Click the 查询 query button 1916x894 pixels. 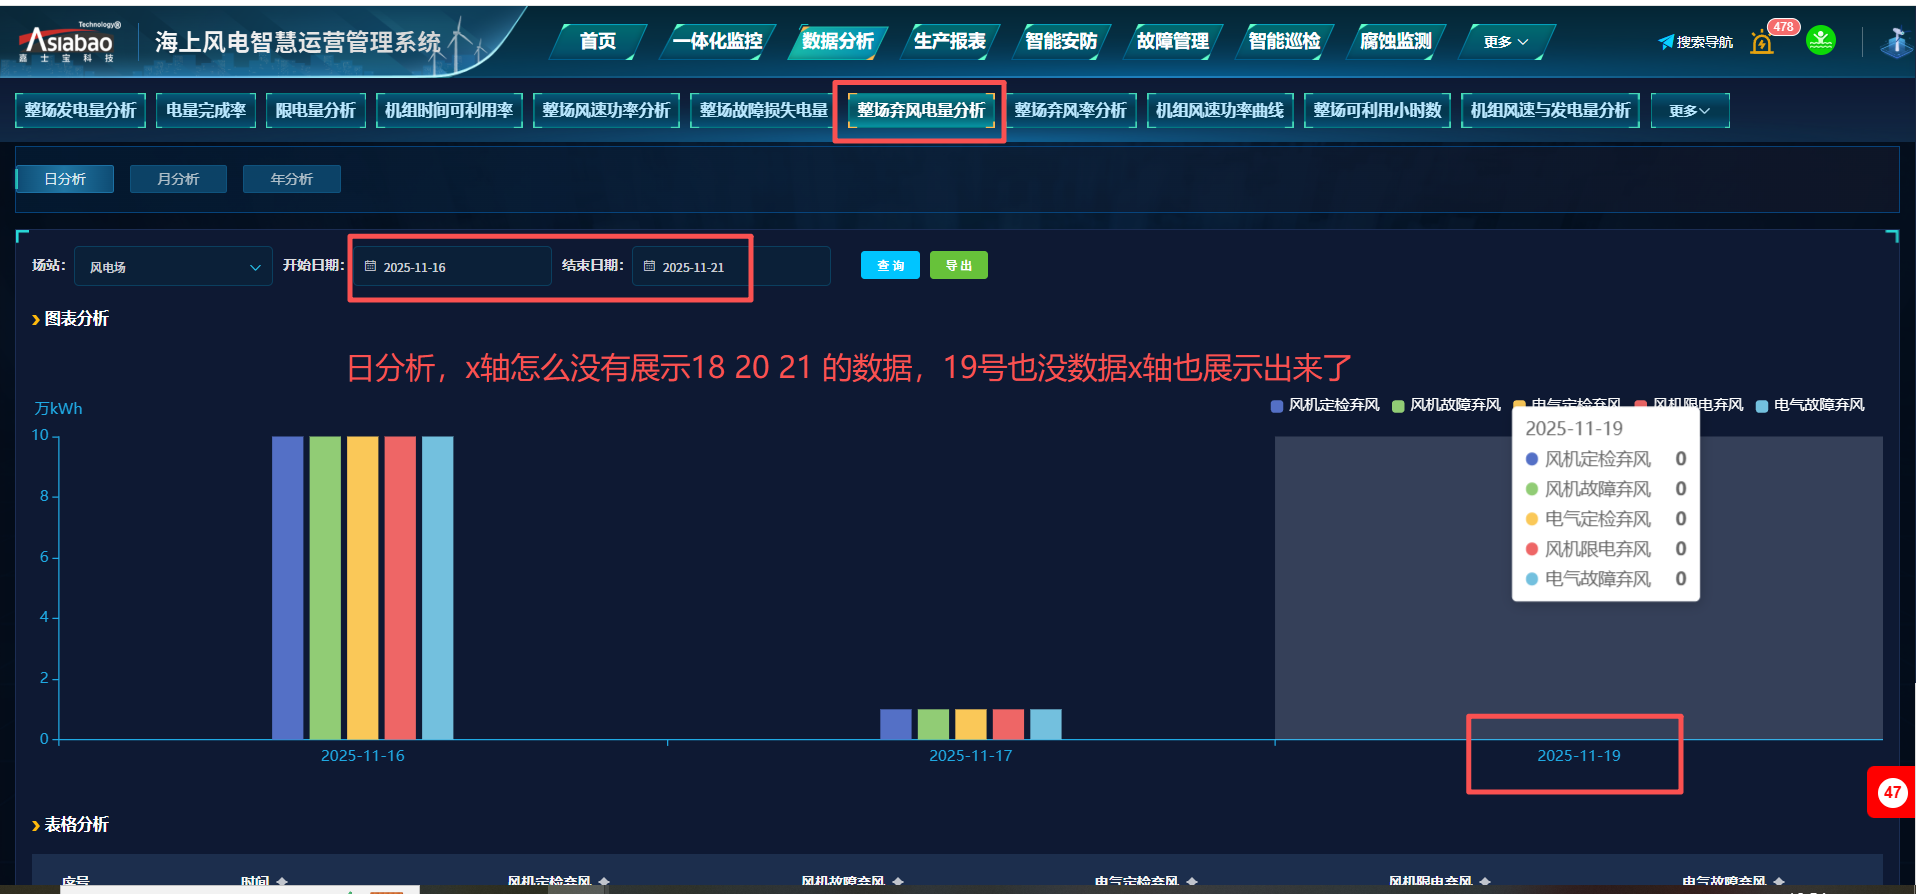pos(890,266)
